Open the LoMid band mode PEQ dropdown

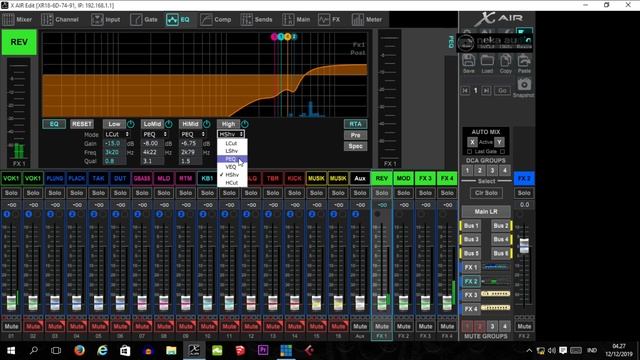pyautogui.click(x=155, y=134)
